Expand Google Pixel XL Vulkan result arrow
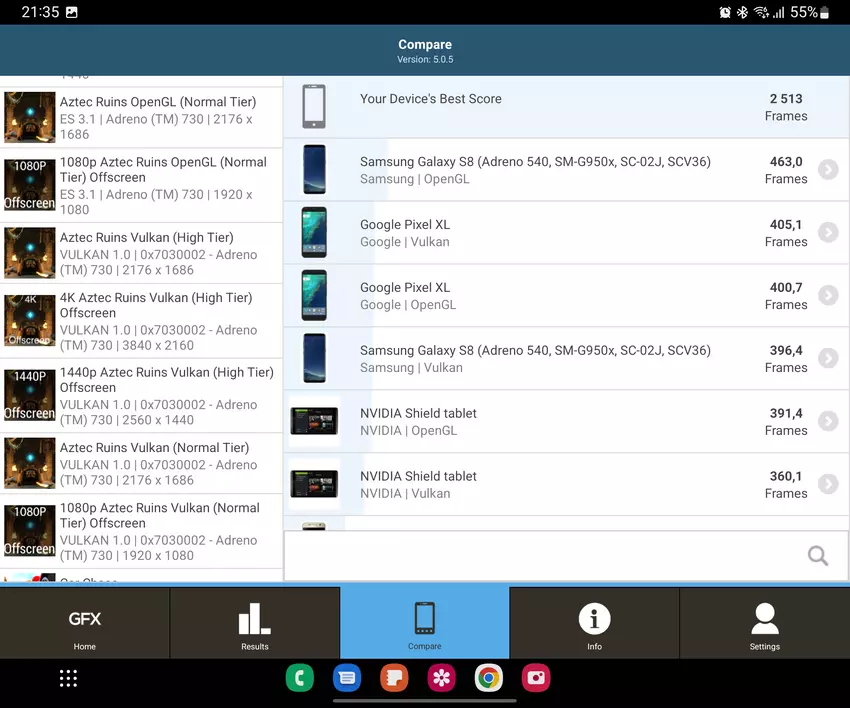 (828, 233)
